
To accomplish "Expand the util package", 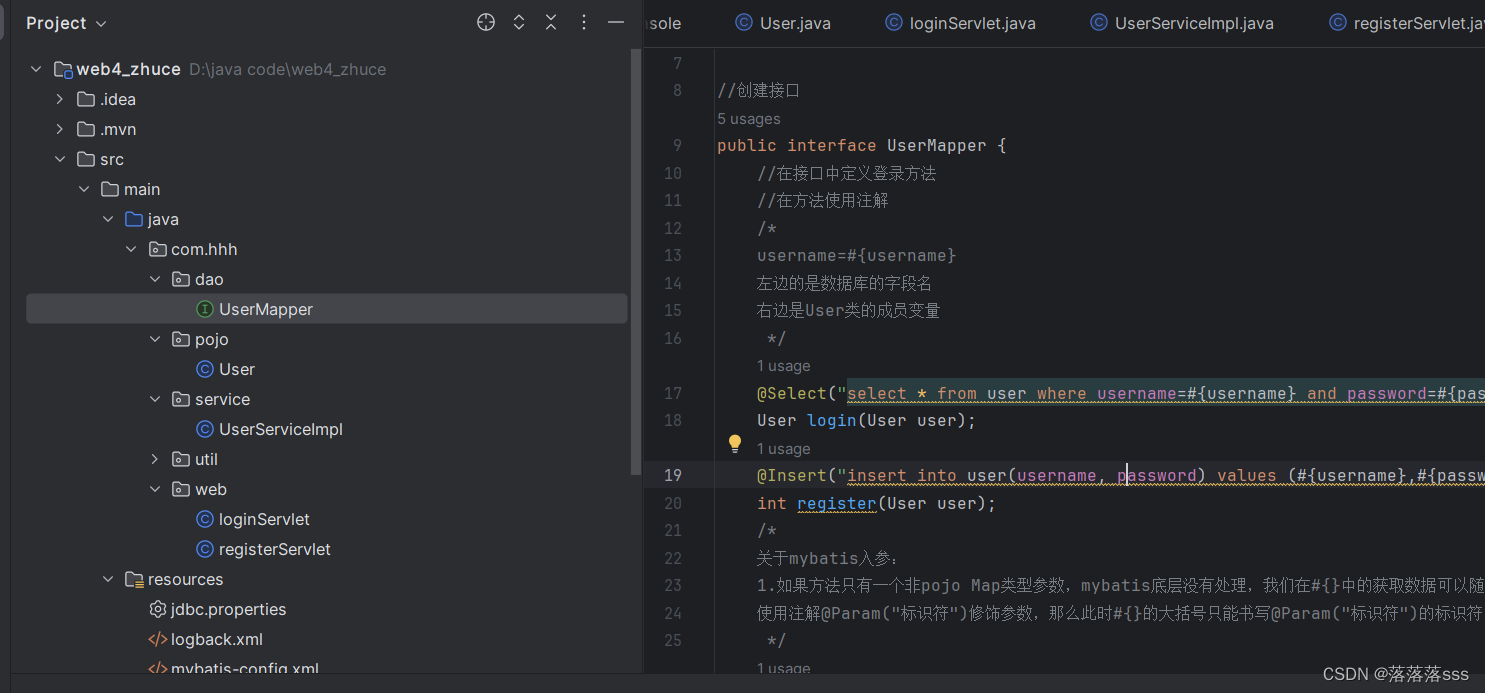I will tap(155, 459).
